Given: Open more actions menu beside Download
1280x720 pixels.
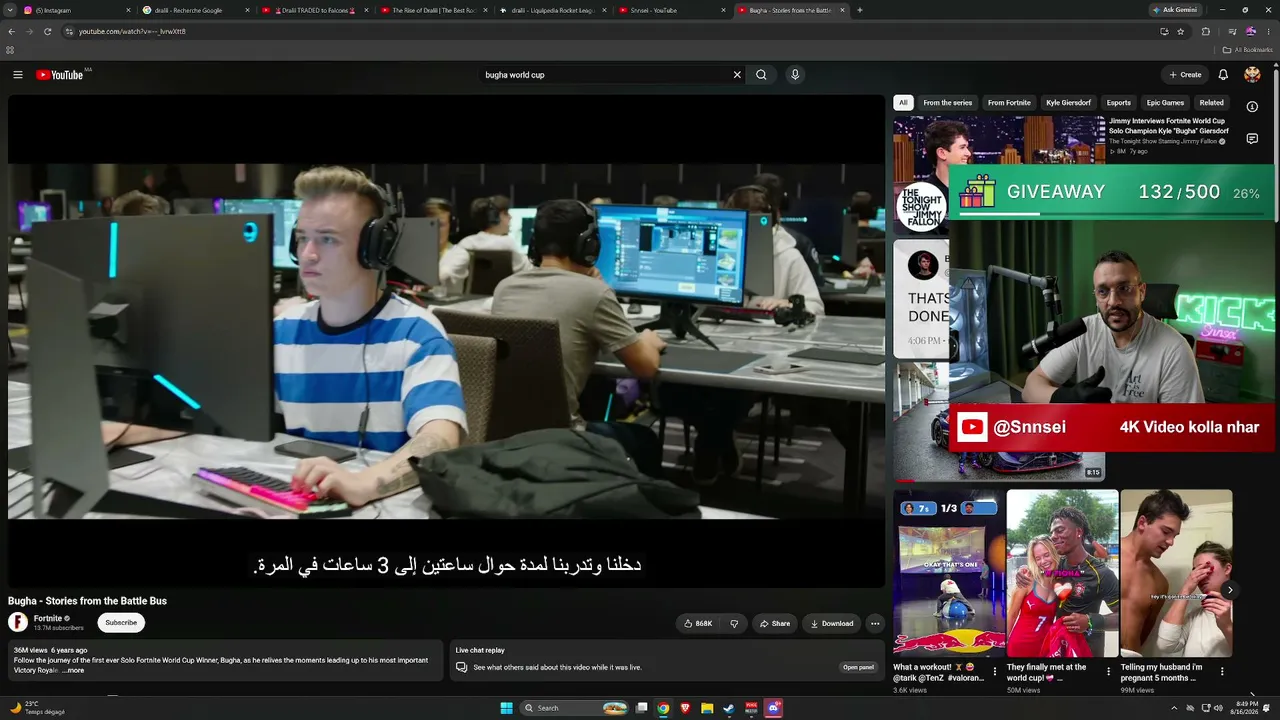Looking at the screenshot, I should click(x=875, y=623).
